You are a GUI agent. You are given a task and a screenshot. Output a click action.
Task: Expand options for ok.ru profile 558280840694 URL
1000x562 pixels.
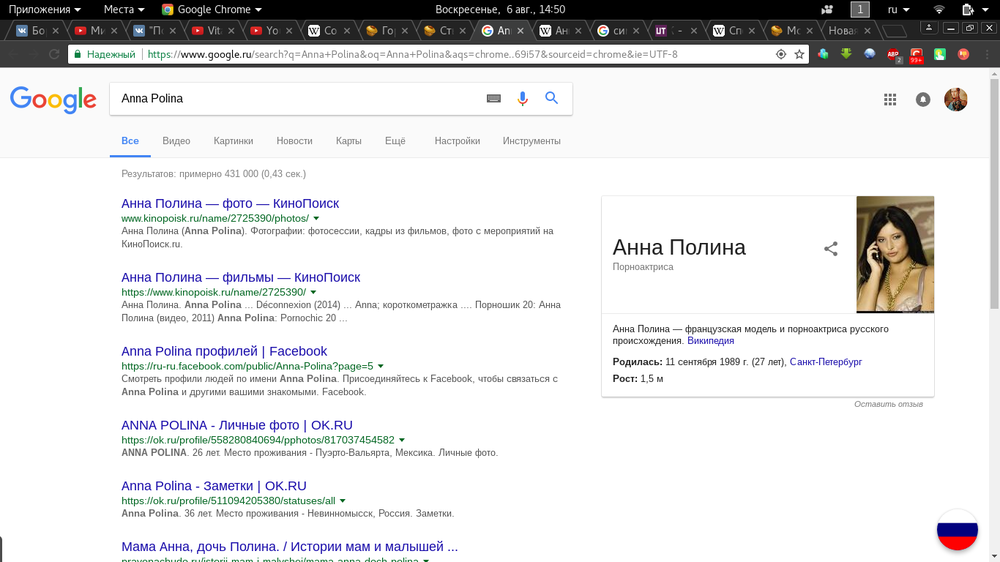pos(402,440)
